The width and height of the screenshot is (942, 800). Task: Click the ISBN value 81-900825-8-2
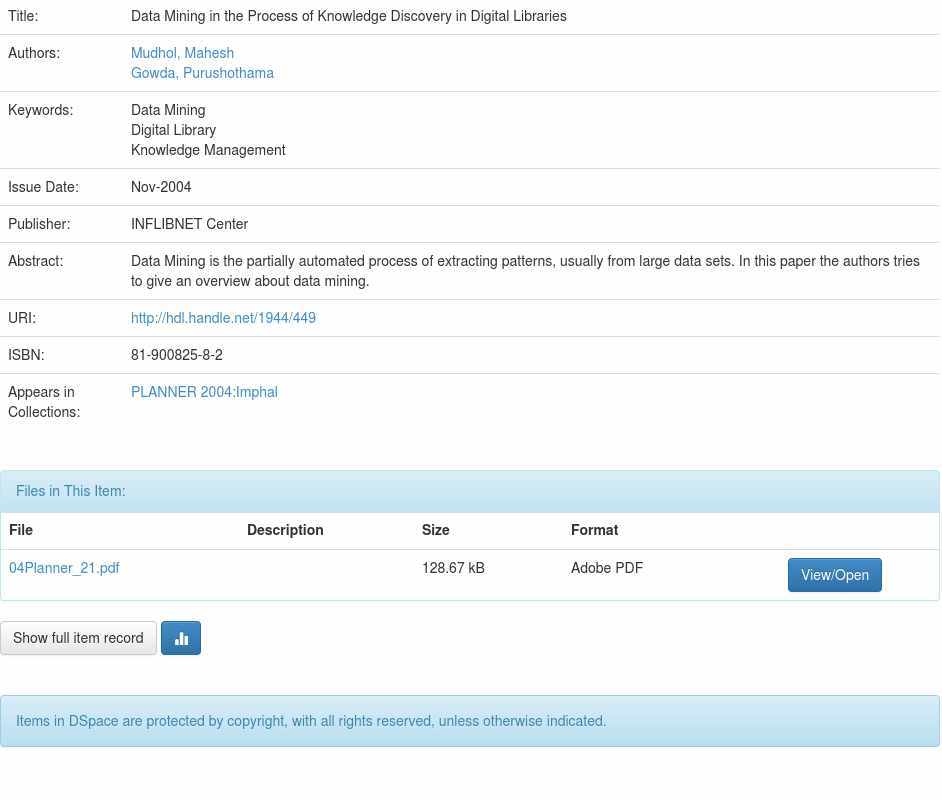[177, 355]
